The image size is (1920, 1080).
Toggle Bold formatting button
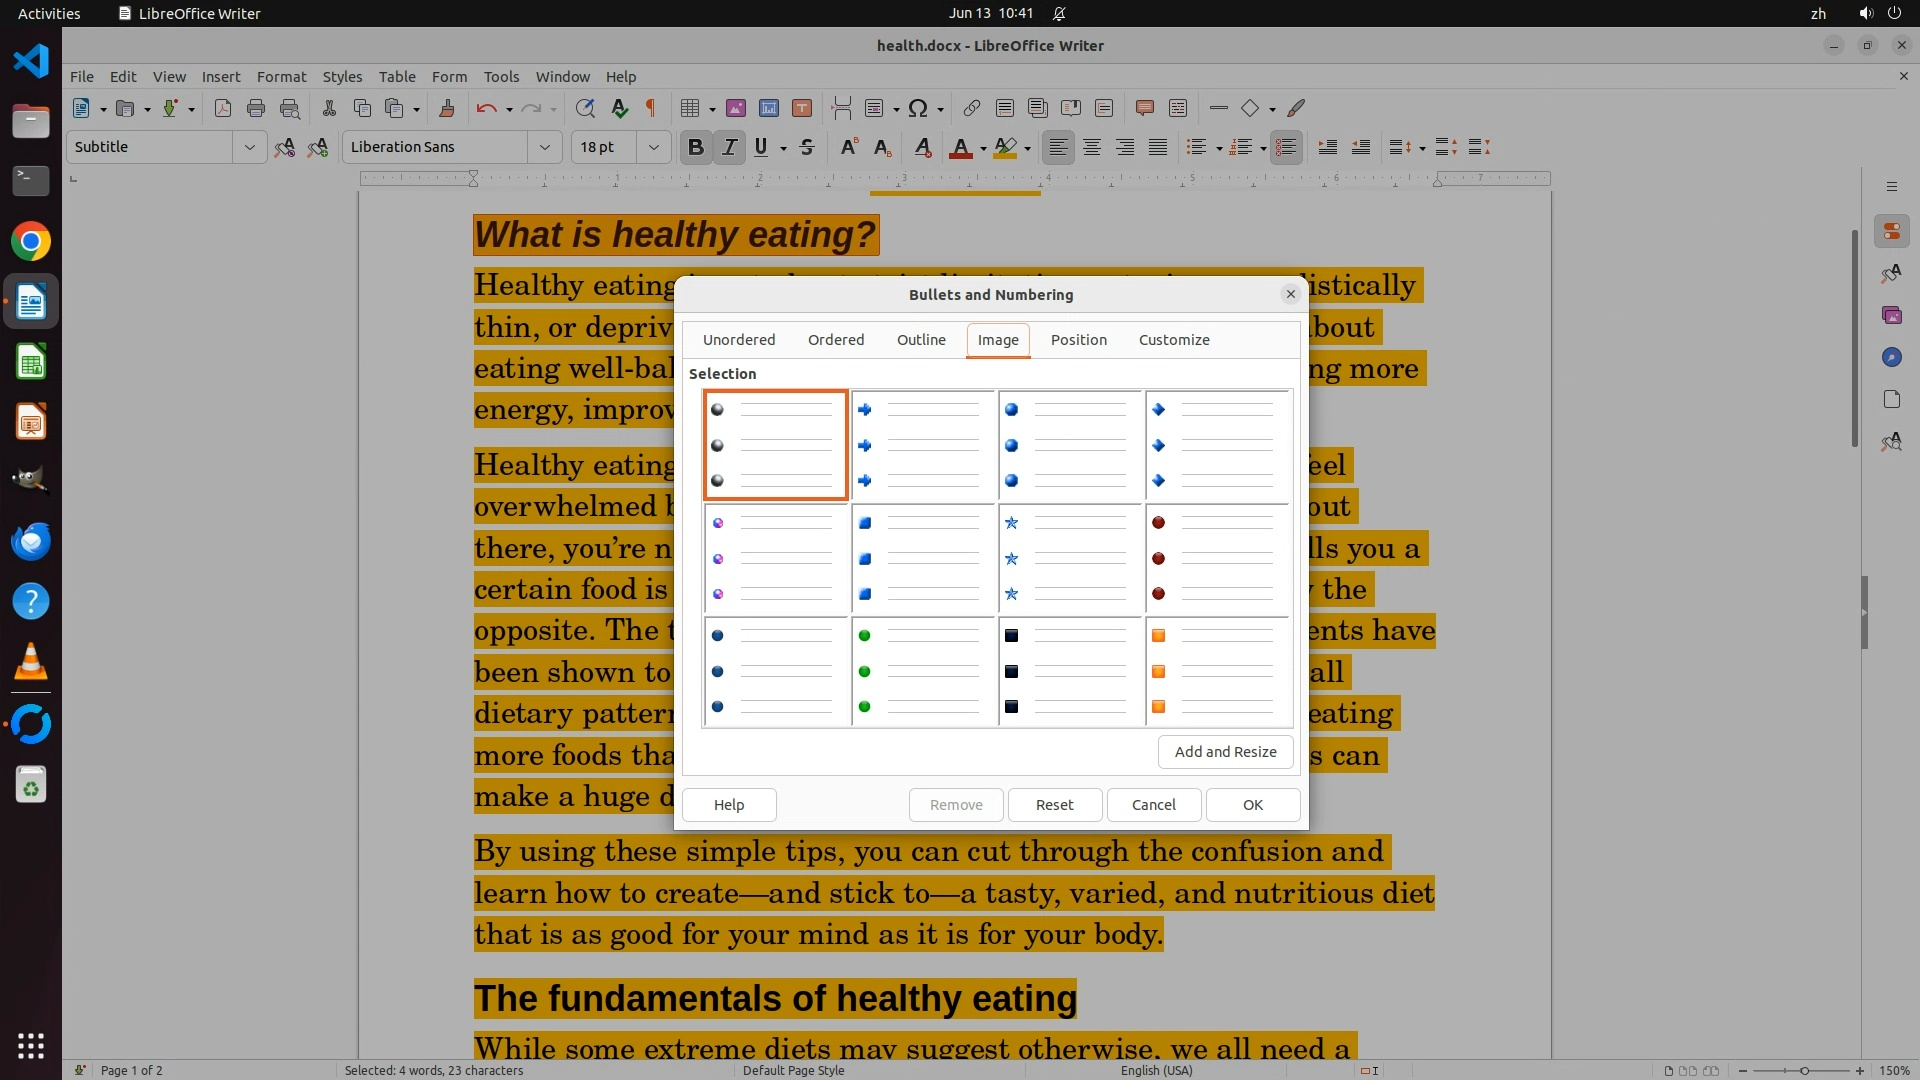[696, 147]
